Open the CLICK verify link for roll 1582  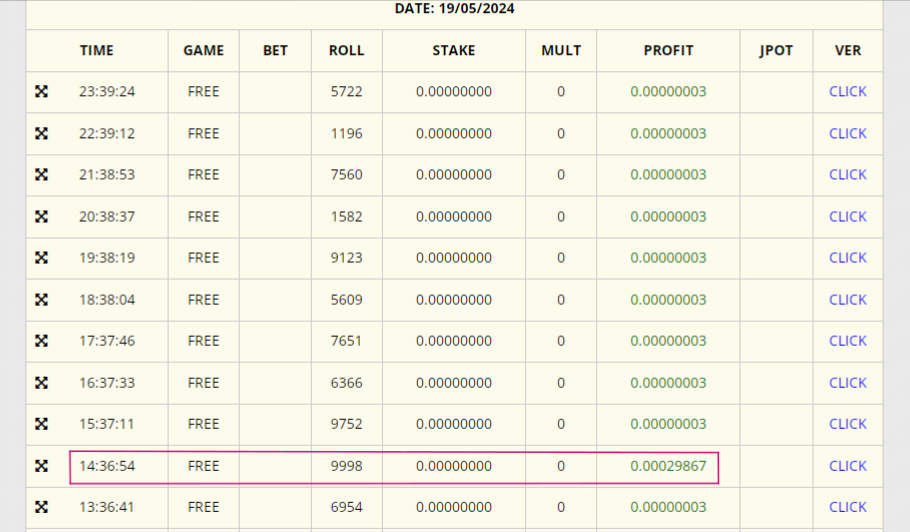pos(847,216)
